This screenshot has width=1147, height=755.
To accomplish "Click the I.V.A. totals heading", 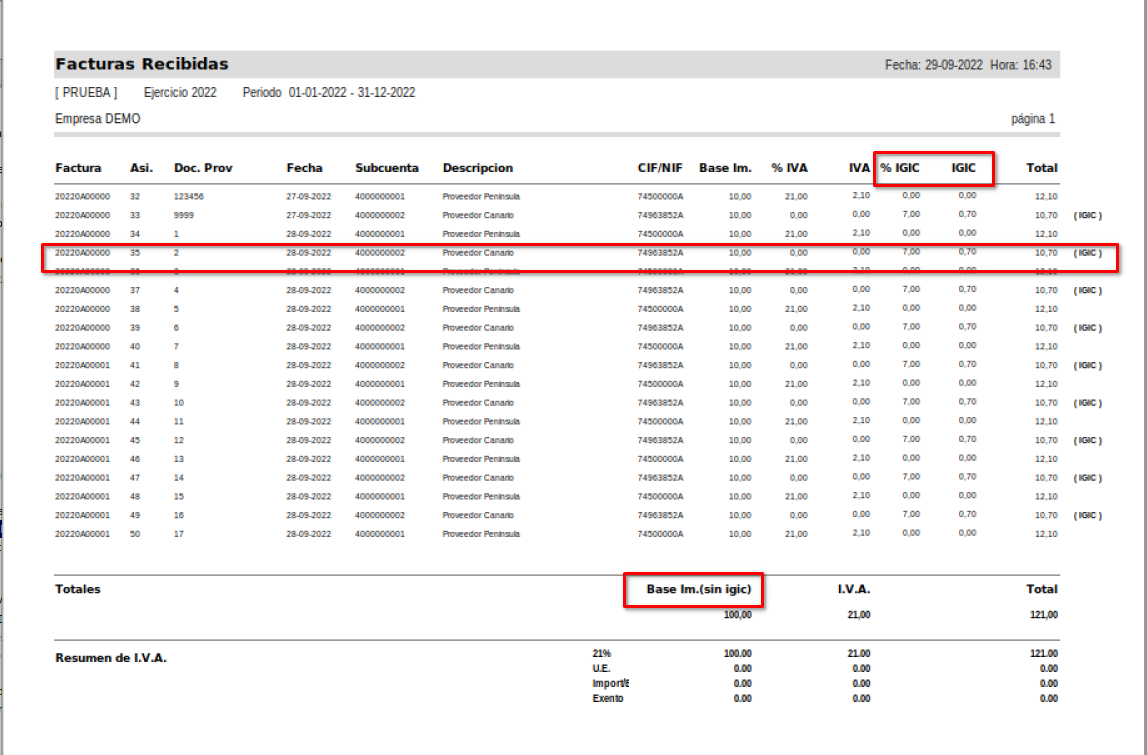I will [x=854, y=589].
